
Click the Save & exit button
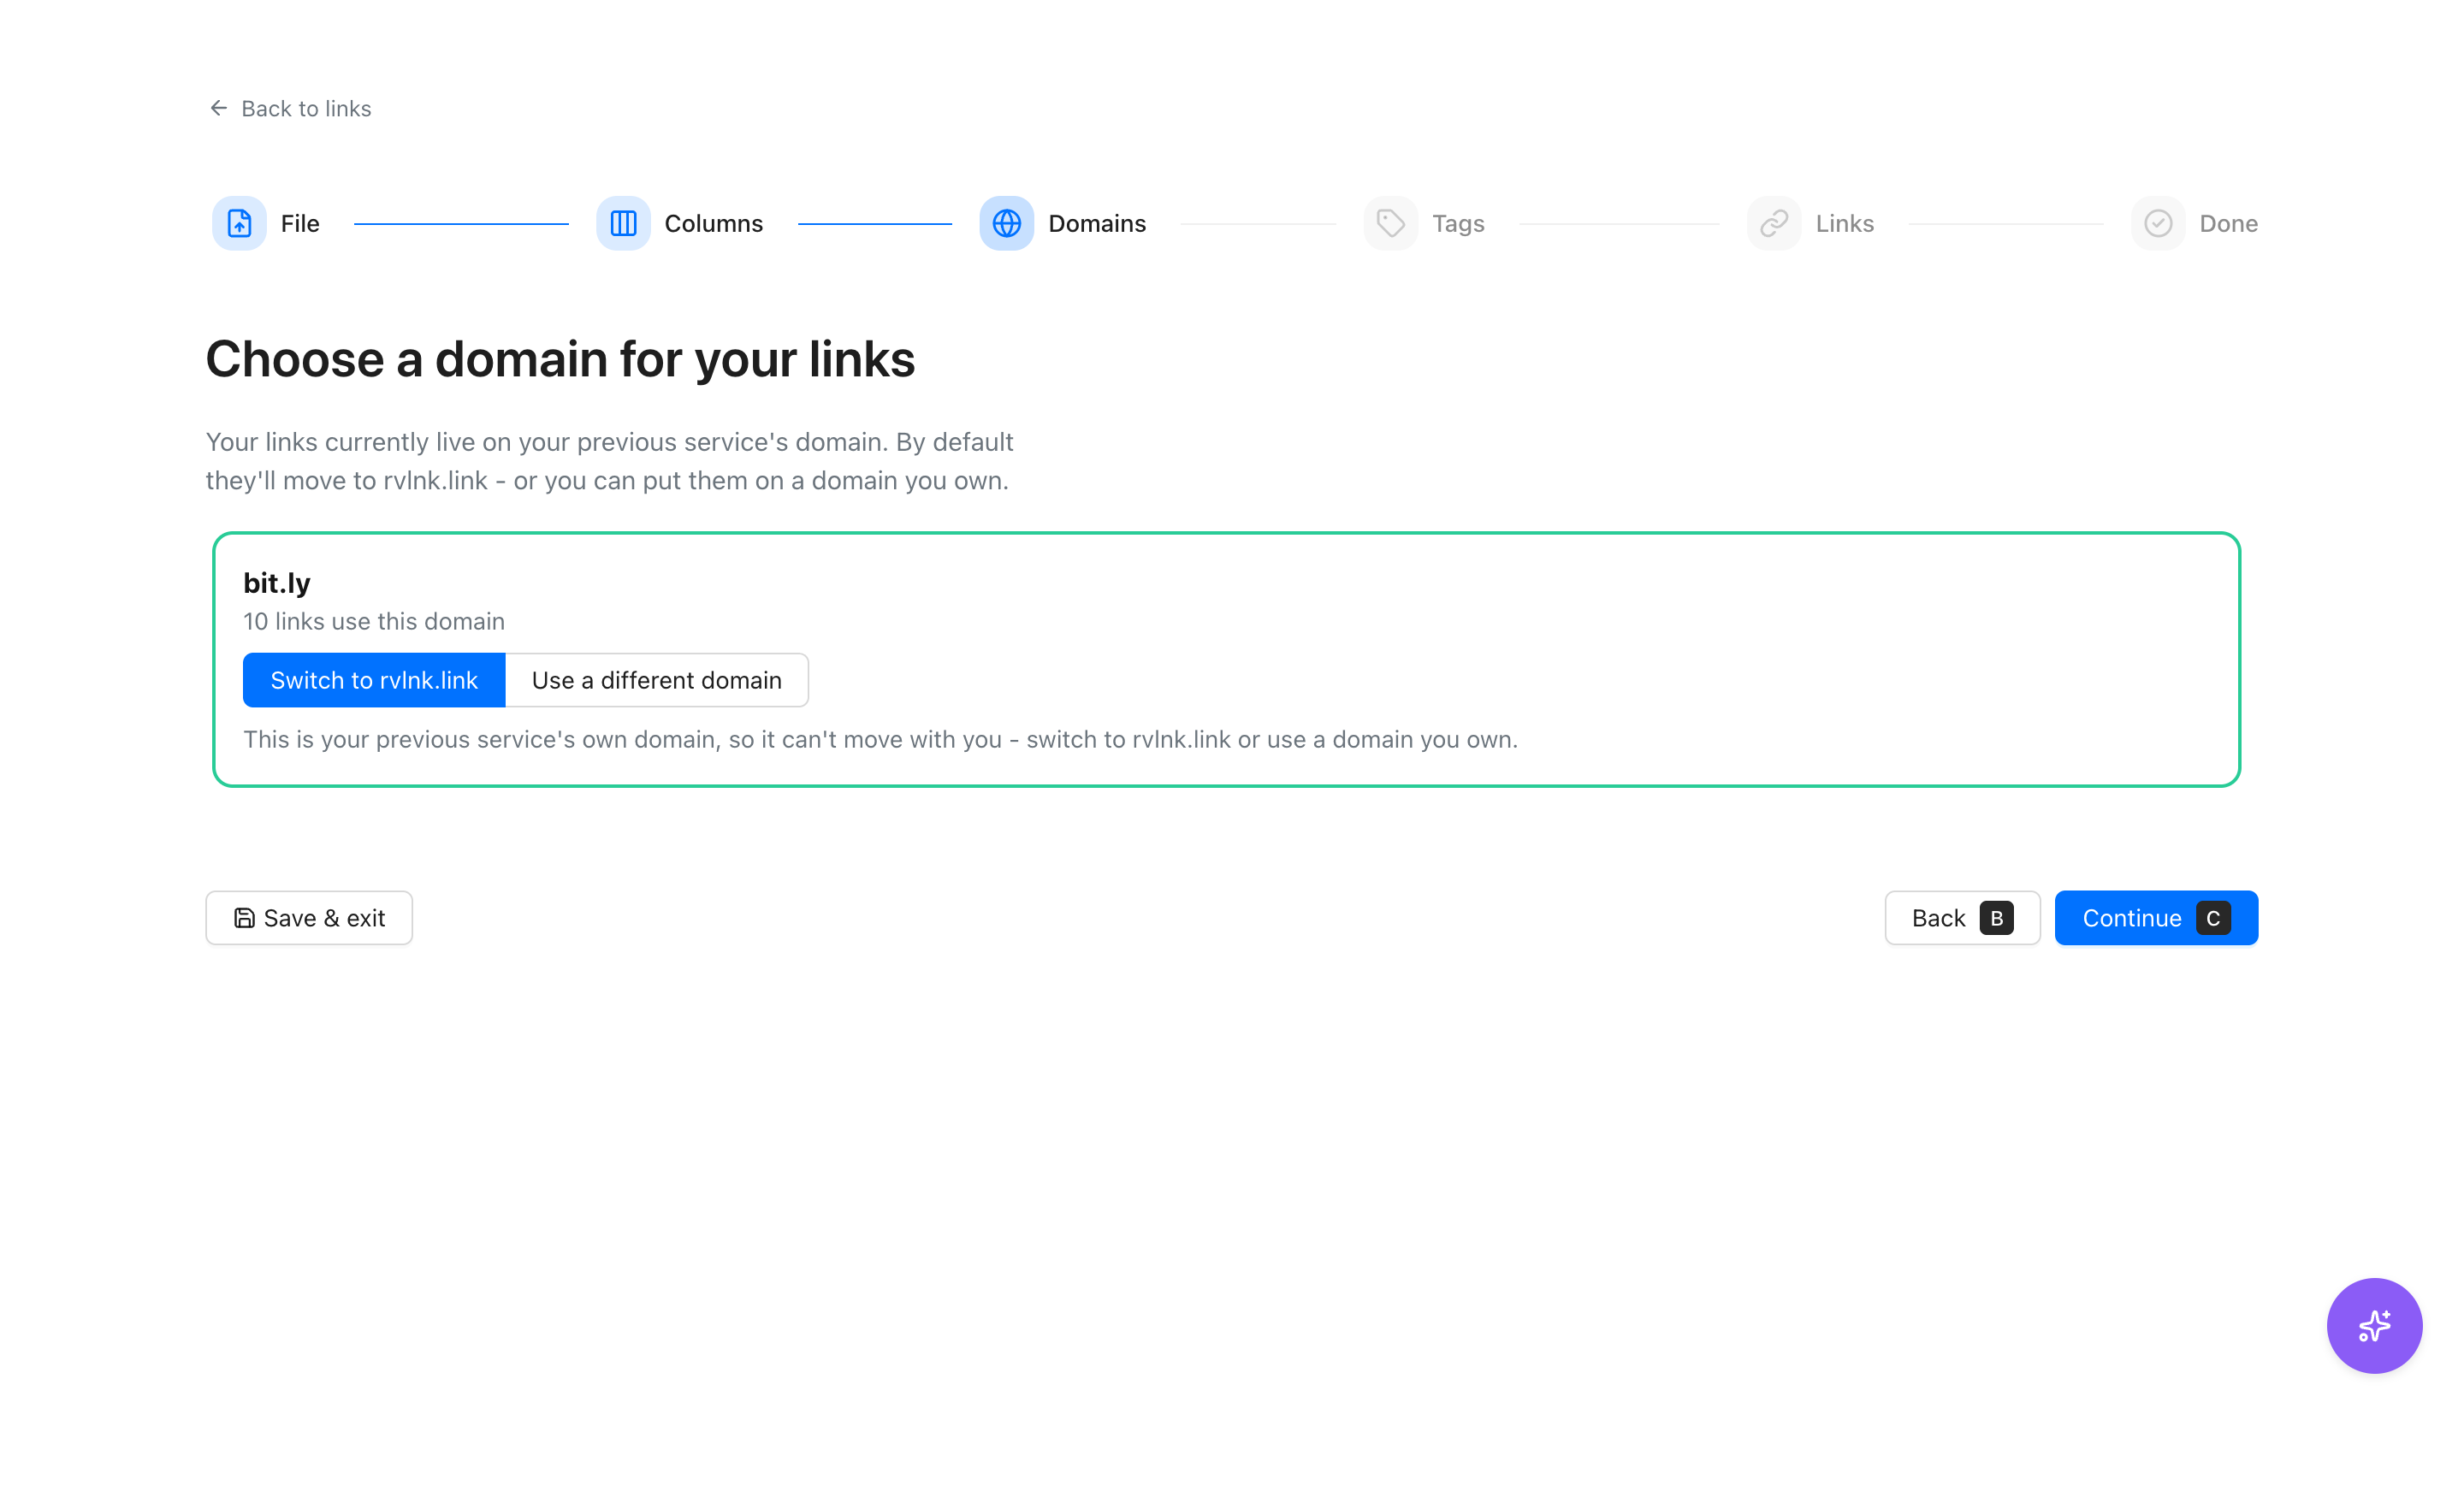(x=309, y=918)
